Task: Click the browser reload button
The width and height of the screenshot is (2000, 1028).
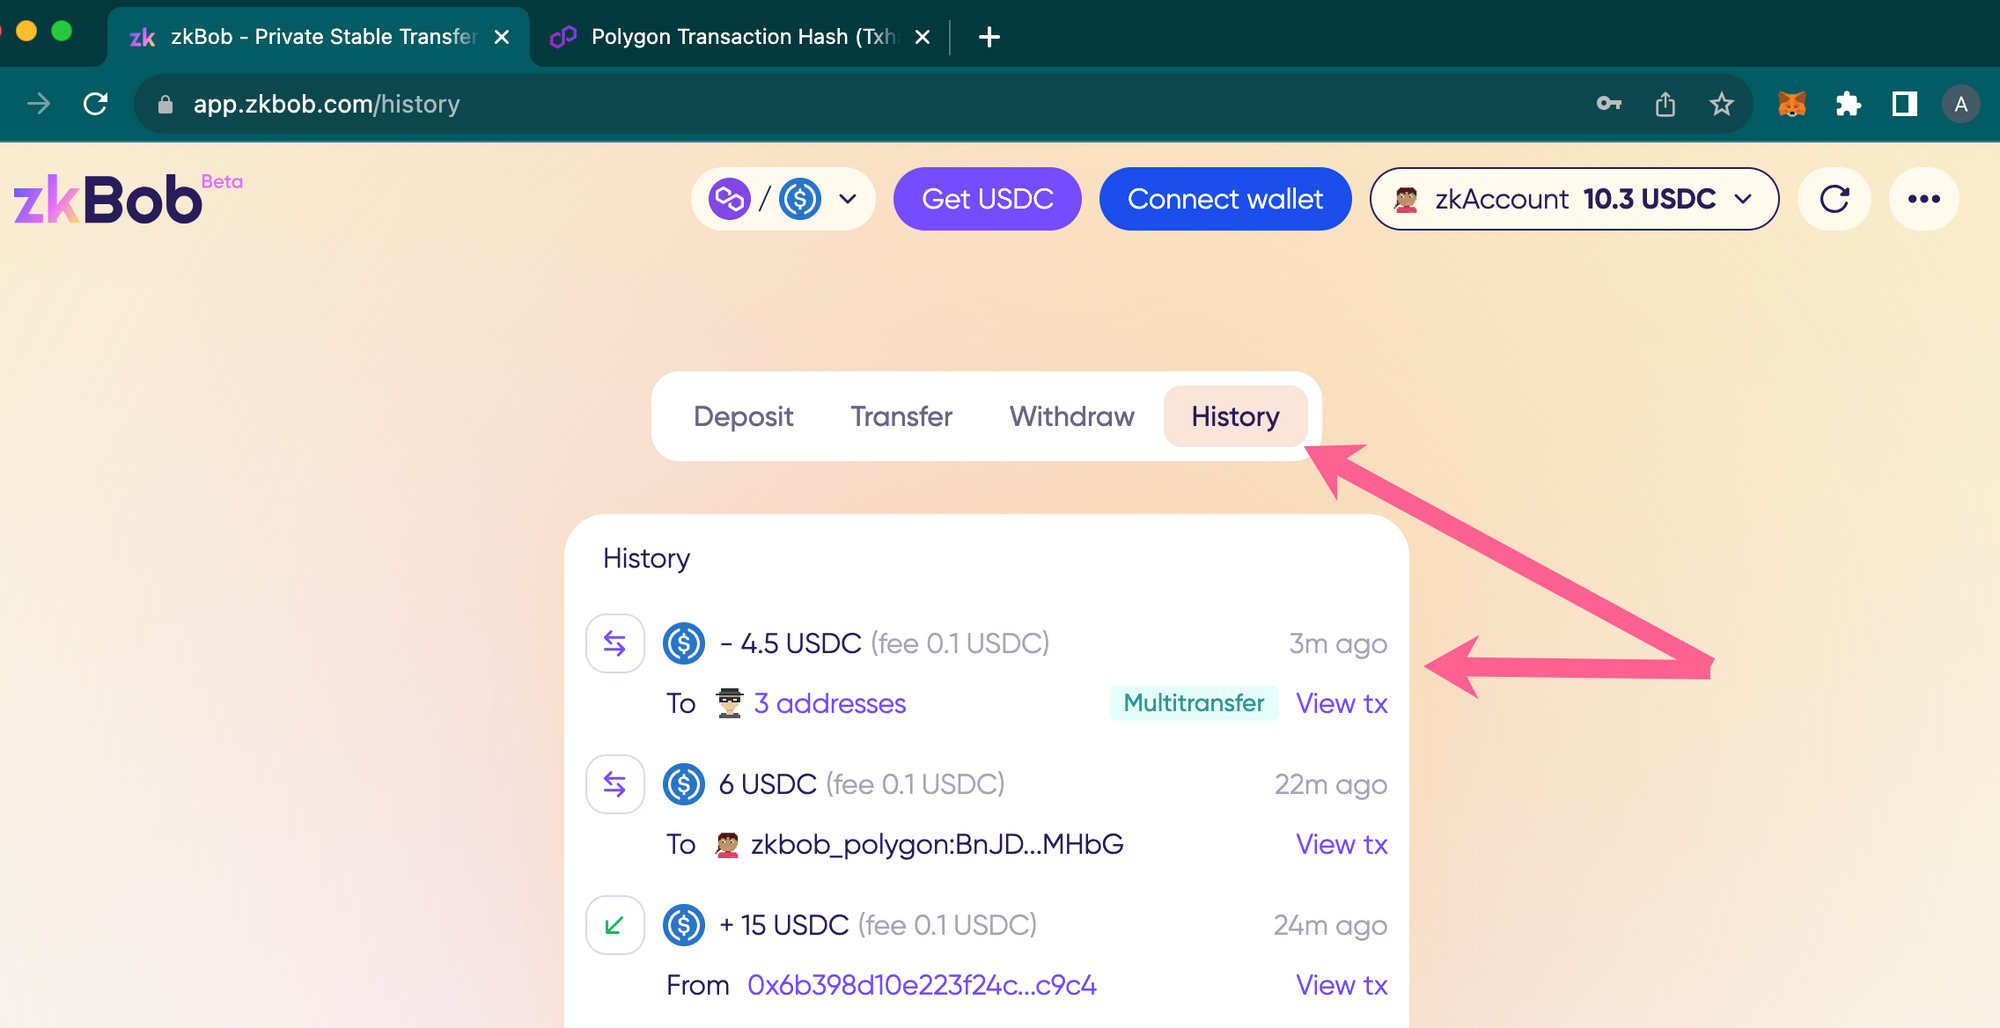Action: [95, 104]
